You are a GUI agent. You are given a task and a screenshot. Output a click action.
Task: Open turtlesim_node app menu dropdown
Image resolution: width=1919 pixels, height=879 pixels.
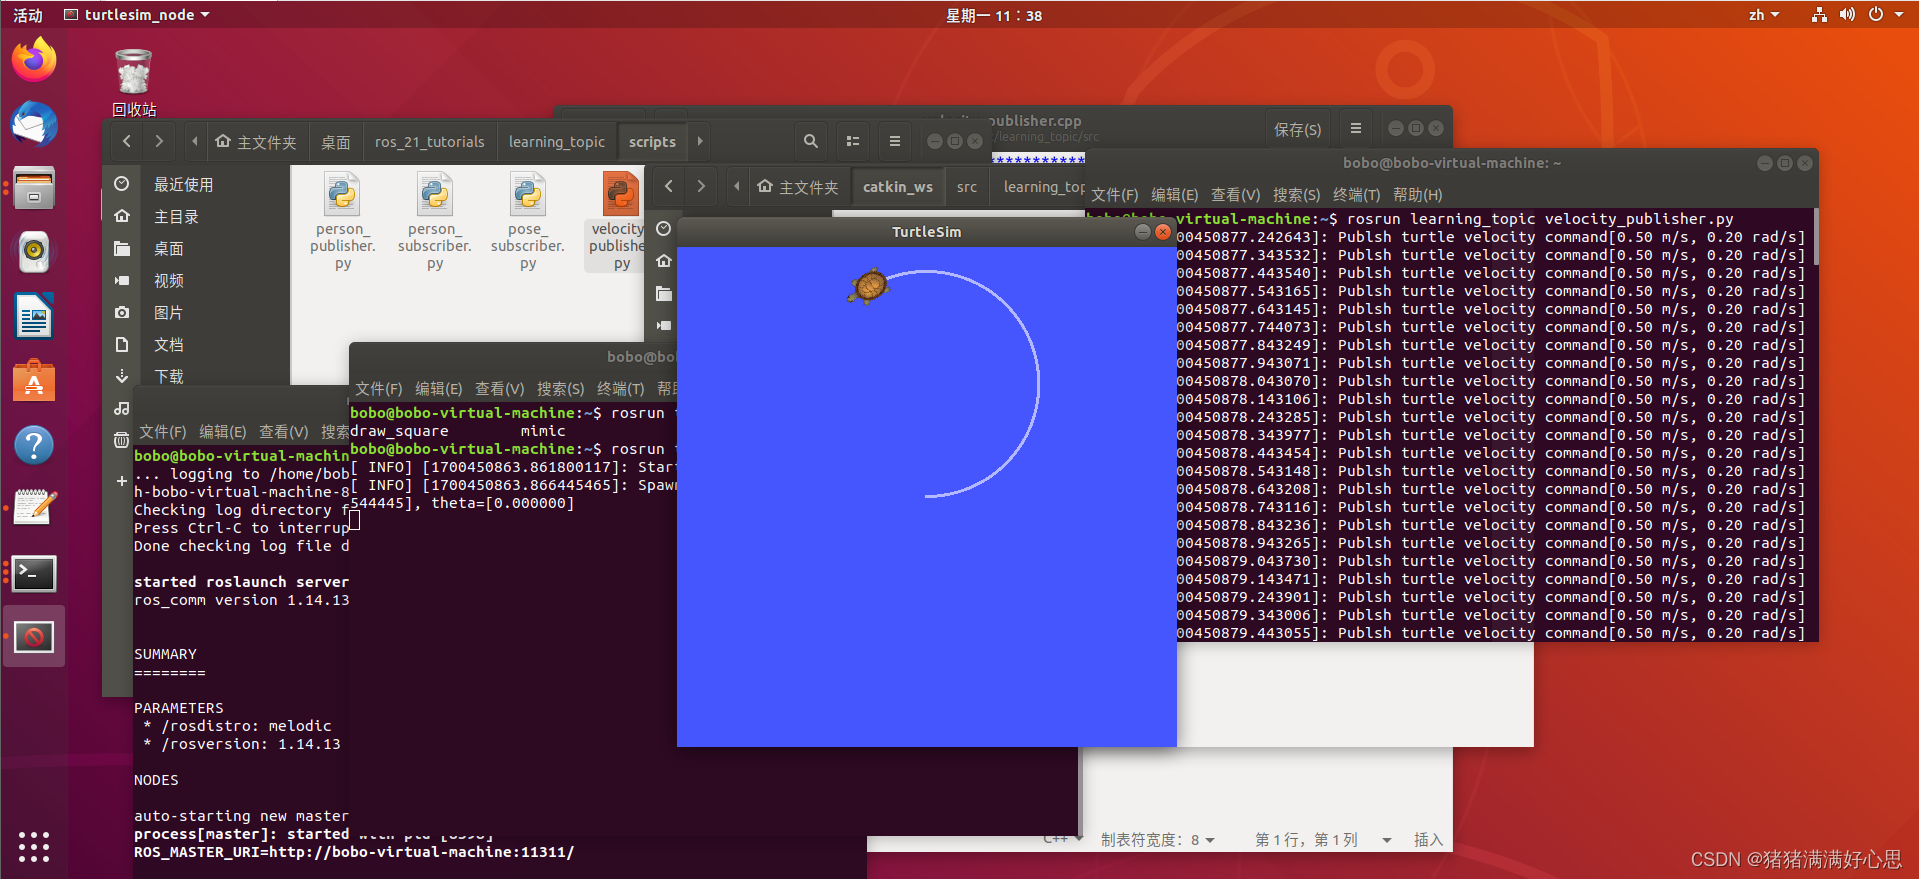[x=137, y=15]
